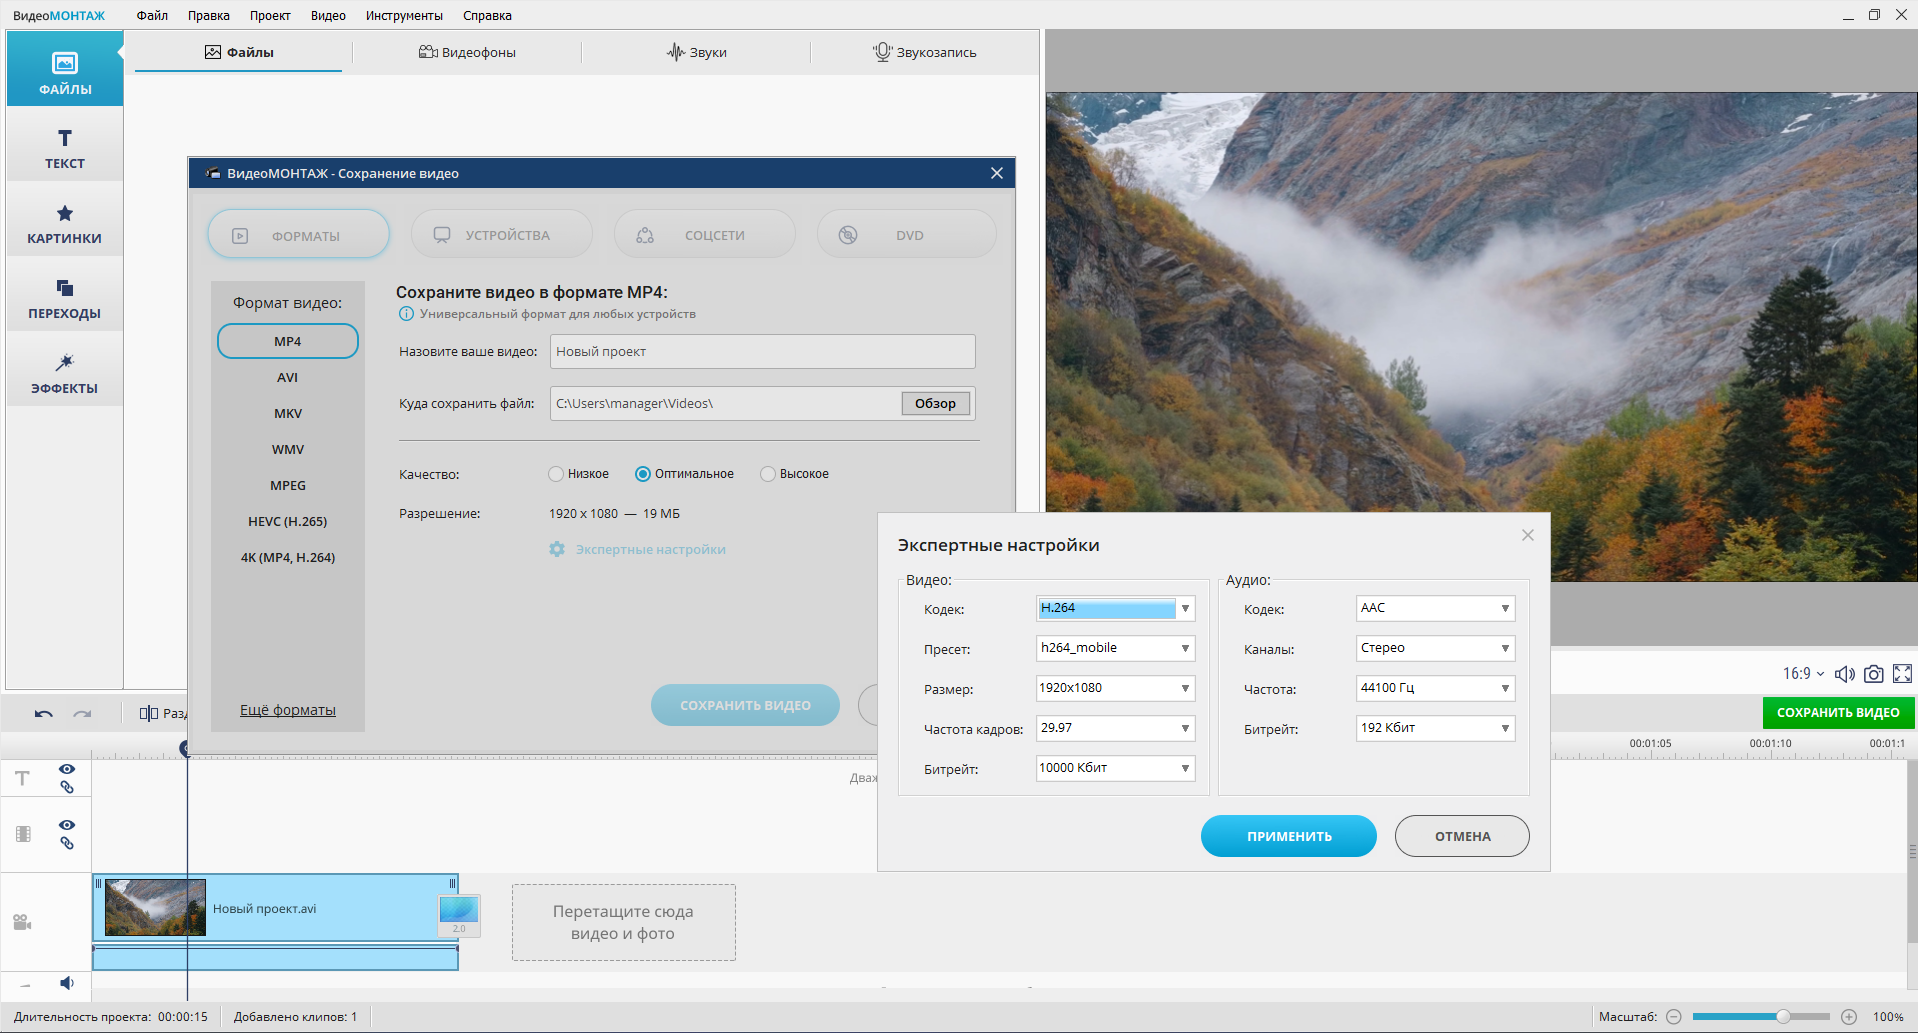Click the audio track speaker icon
Screen dimensions: 1918x1033
(x=67, y=983)
